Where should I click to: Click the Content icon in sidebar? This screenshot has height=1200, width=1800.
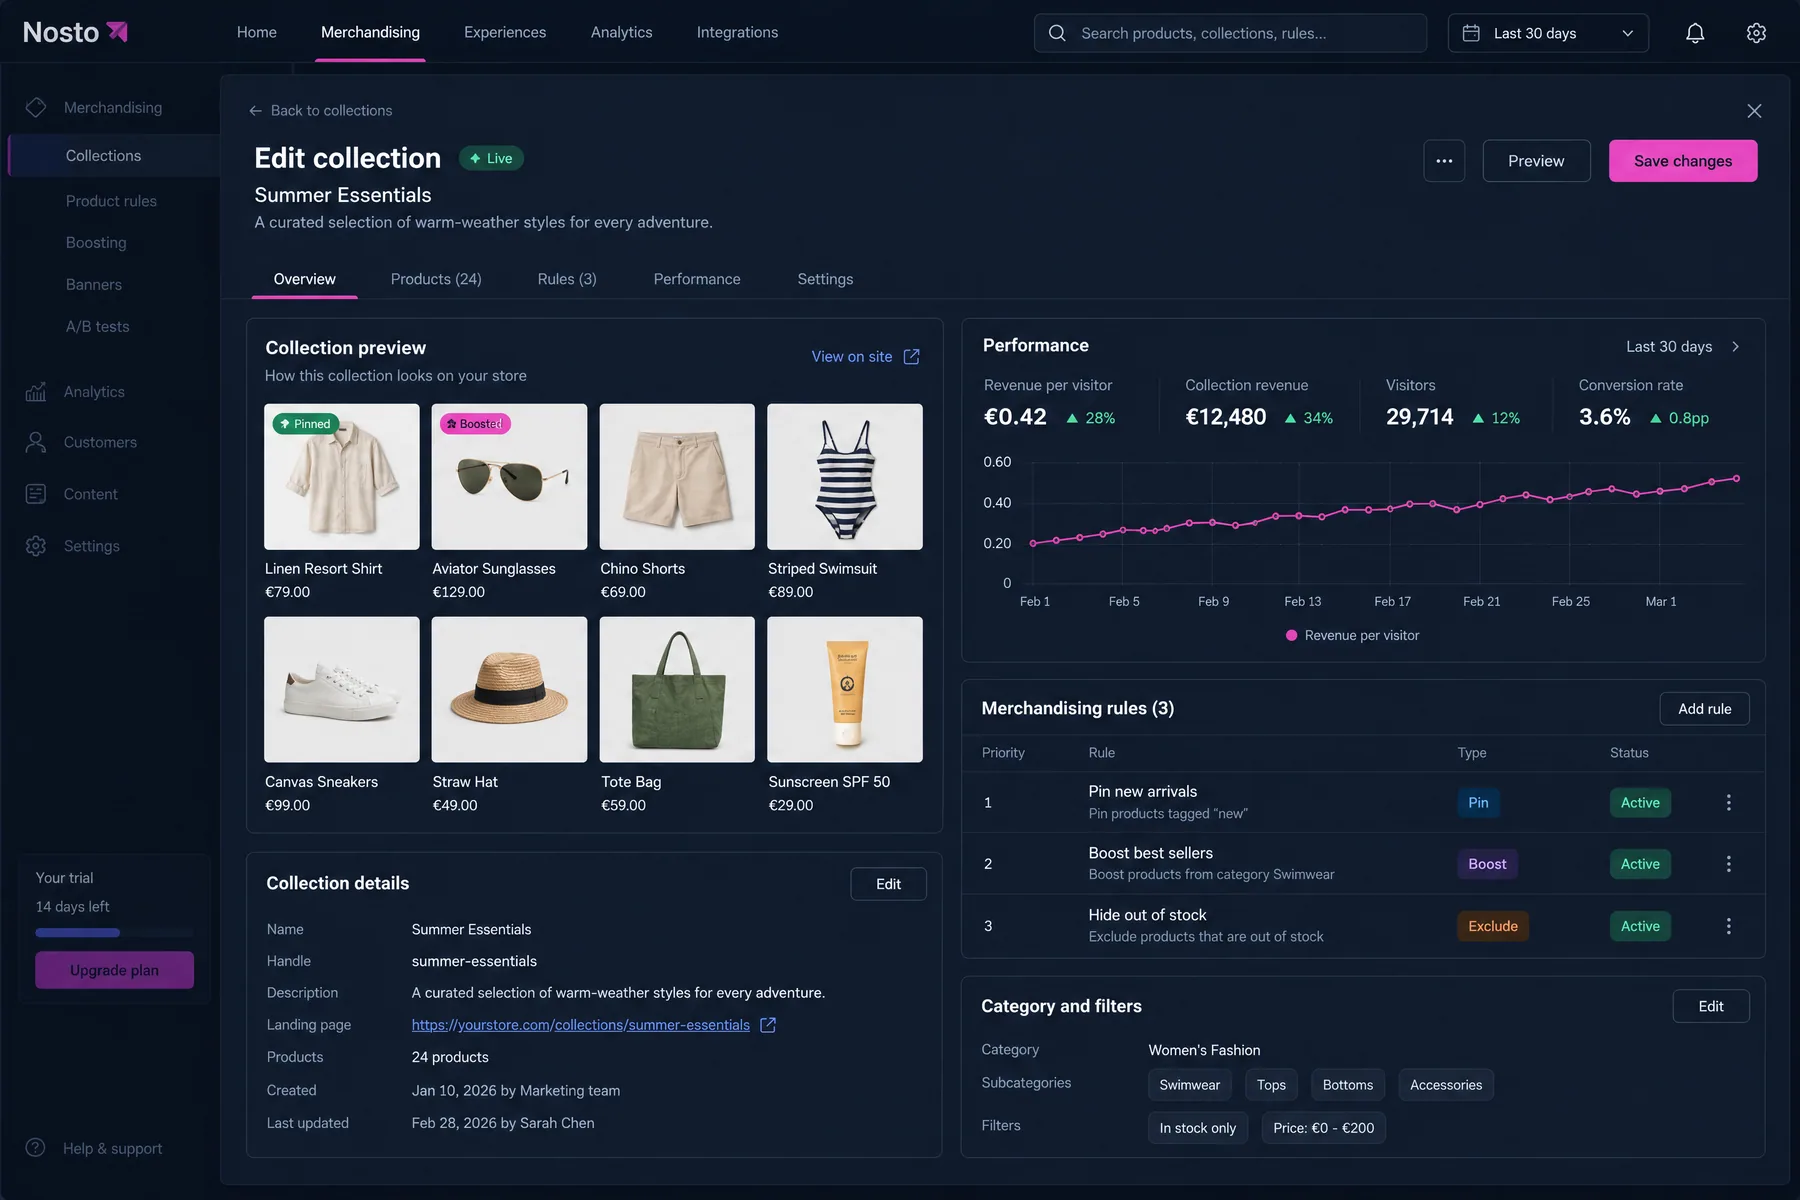click(x=36, y=494)
